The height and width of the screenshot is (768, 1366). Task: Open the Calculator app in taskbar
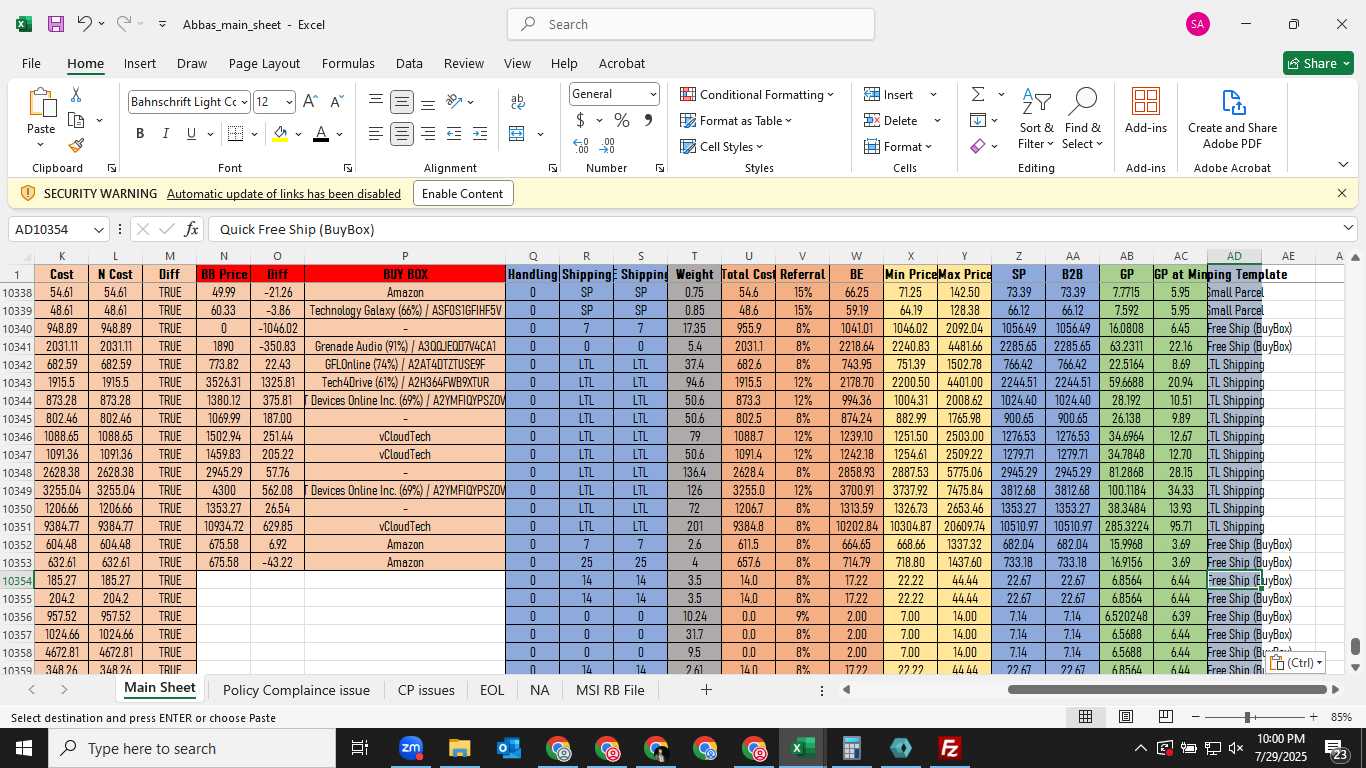pos(852,748)
